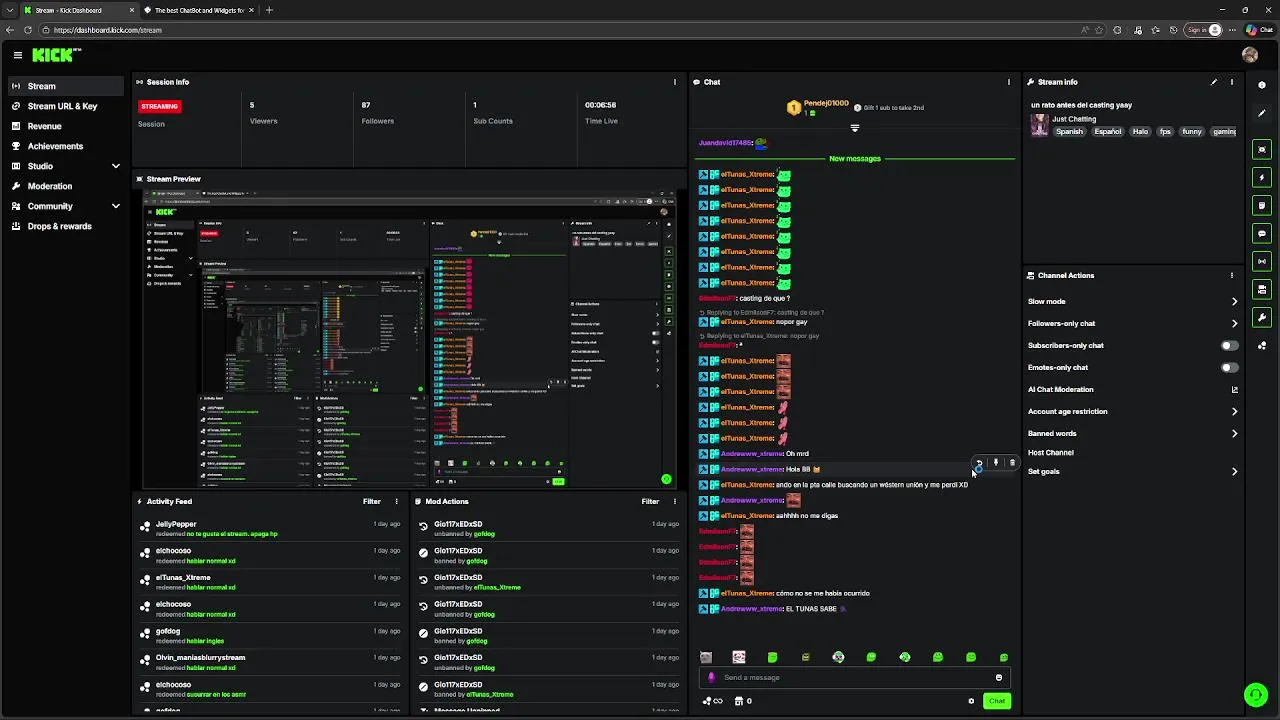
Task: Edit stream info with pencil icon
Action: point(1214,82)
